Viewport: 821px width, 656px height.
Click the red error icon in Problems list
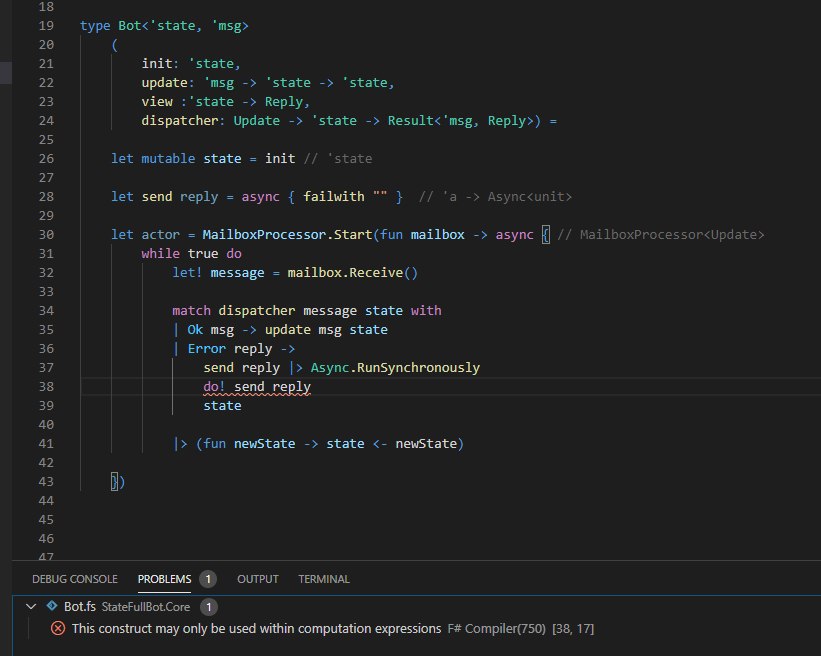(58, 629)
